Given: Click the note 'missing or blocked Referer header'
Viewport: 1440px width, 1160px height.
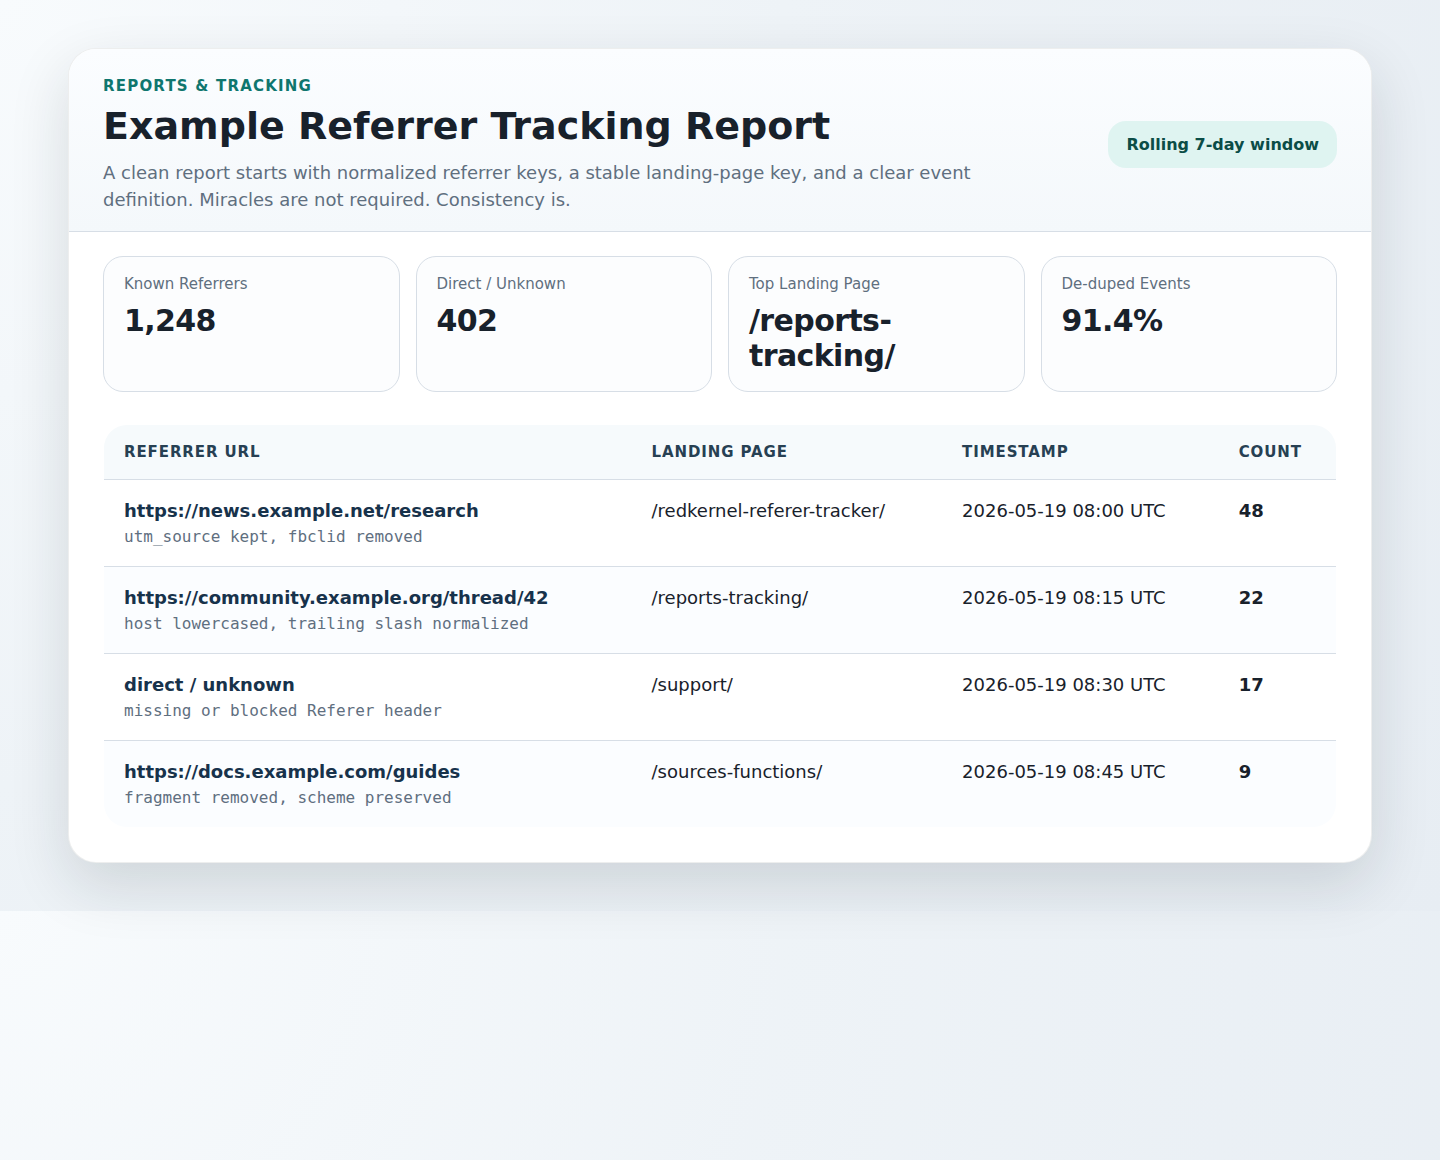Looking at the screenshot, I should [x=283, y=711].
